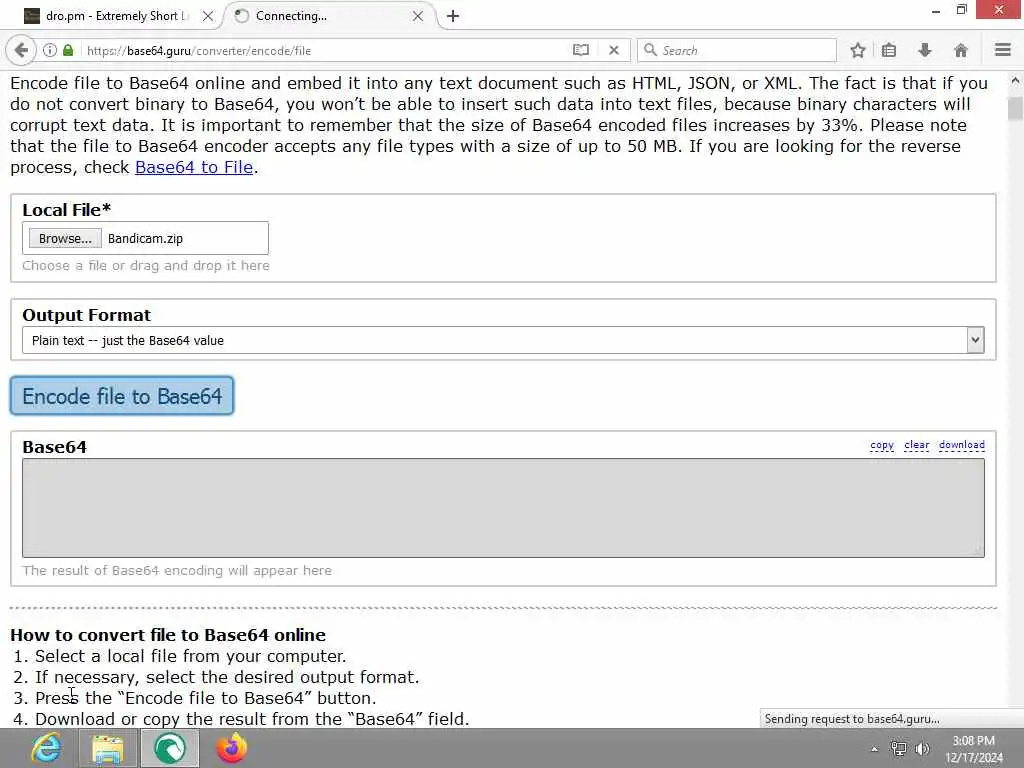1024x768 pixels.
Task: Click the search magnifier icon
Action: click(x=650, y=50)
